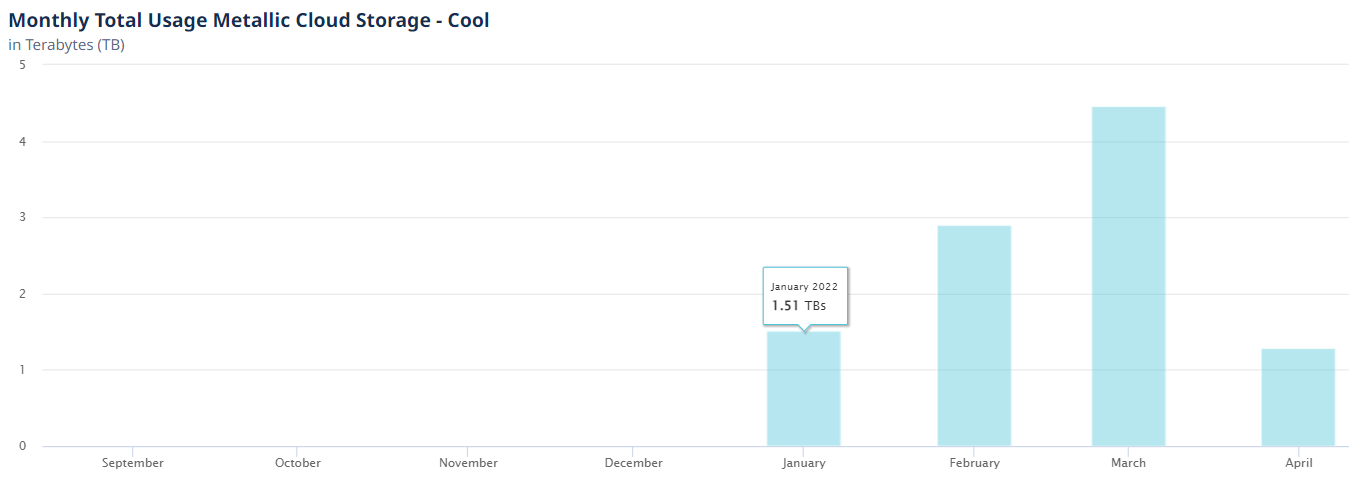Select the November axis label
The height and width of the screenshot is (490, 1349).
click(x=468, y=463)
